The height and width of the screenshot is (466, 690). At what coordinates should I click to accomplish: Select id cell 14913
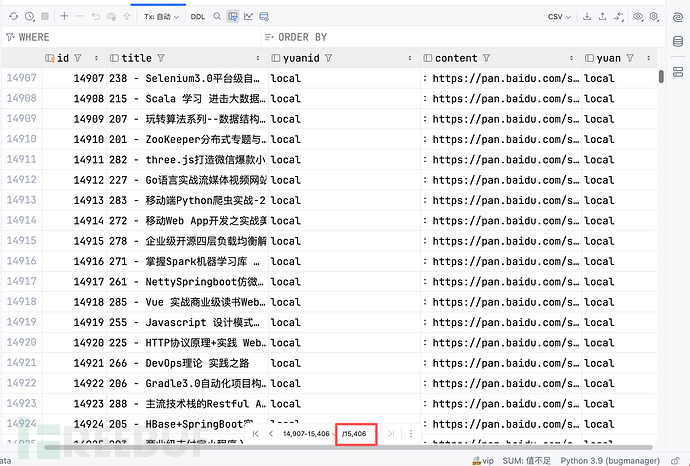click(x=74, y=200)
